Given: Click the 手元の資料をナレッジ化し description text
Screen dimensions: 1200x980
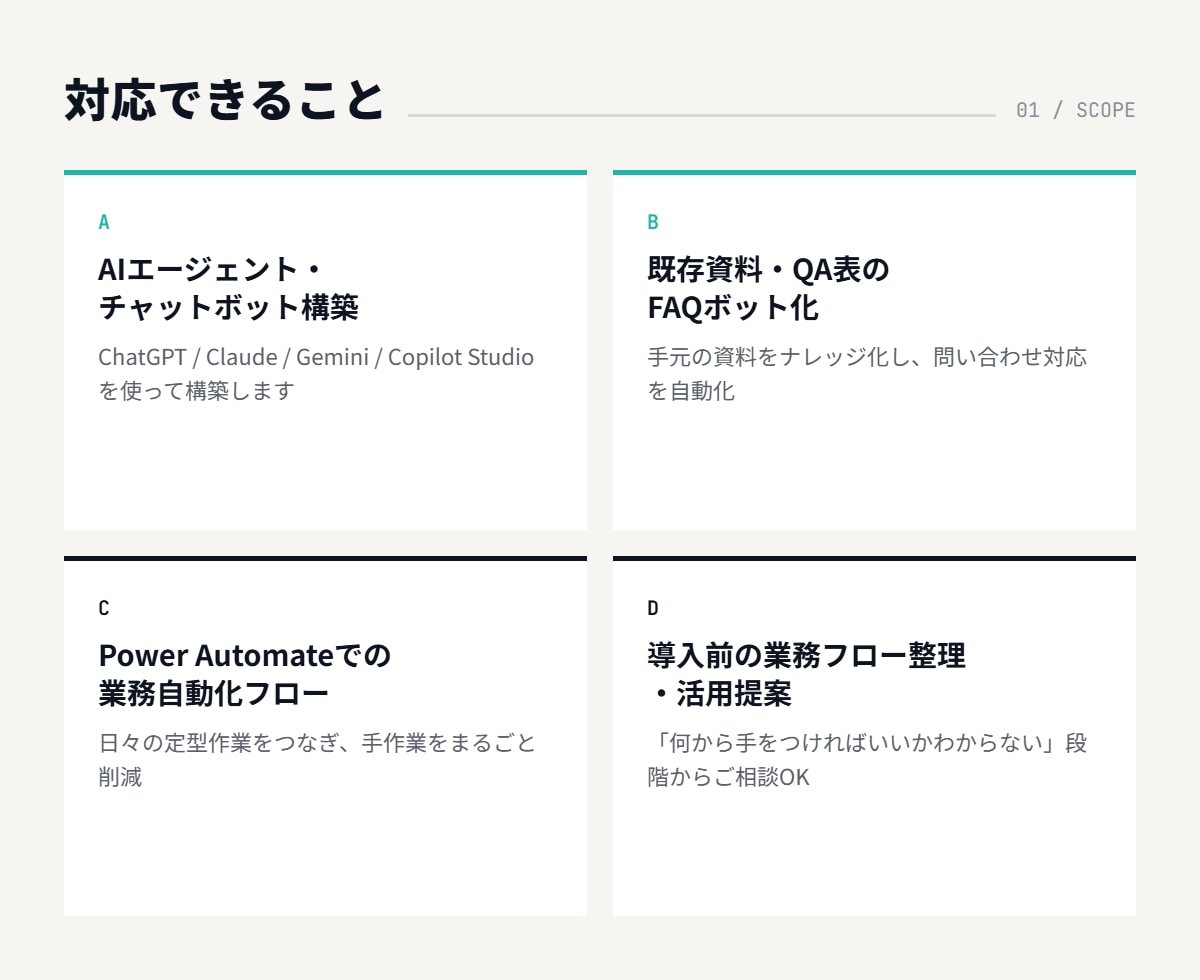Looking at the screenshot, I should (867, 374).
